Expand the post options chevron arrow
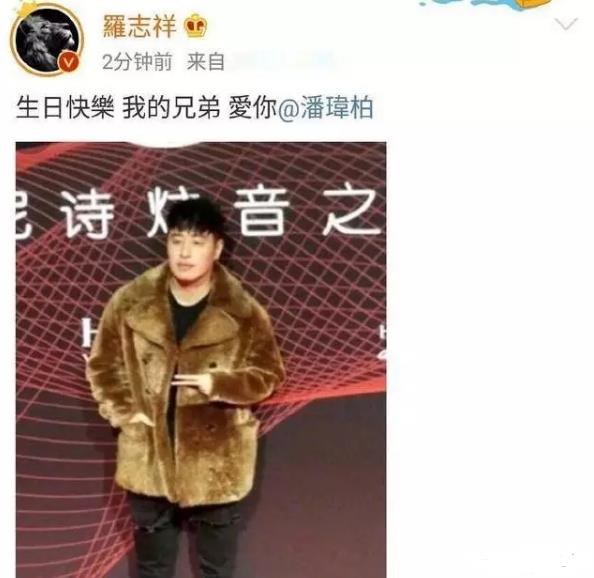This screenshot has height=578, width=594. [566, 25]
